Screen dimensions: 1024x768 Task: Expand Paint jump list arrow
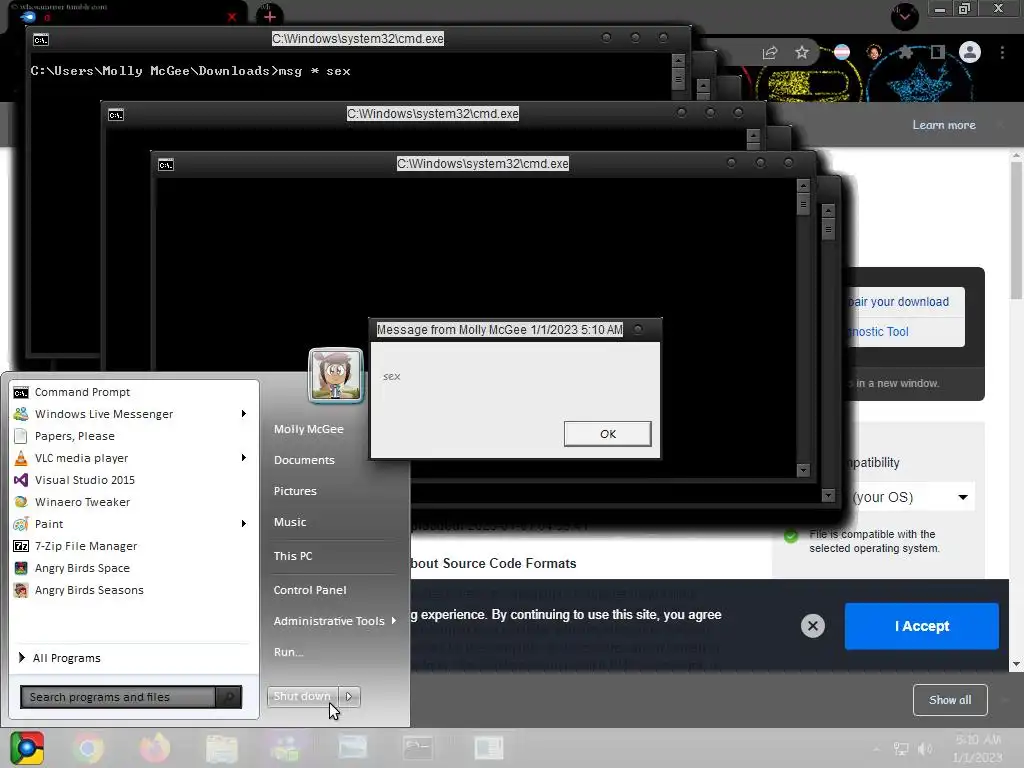click(244, 524)
